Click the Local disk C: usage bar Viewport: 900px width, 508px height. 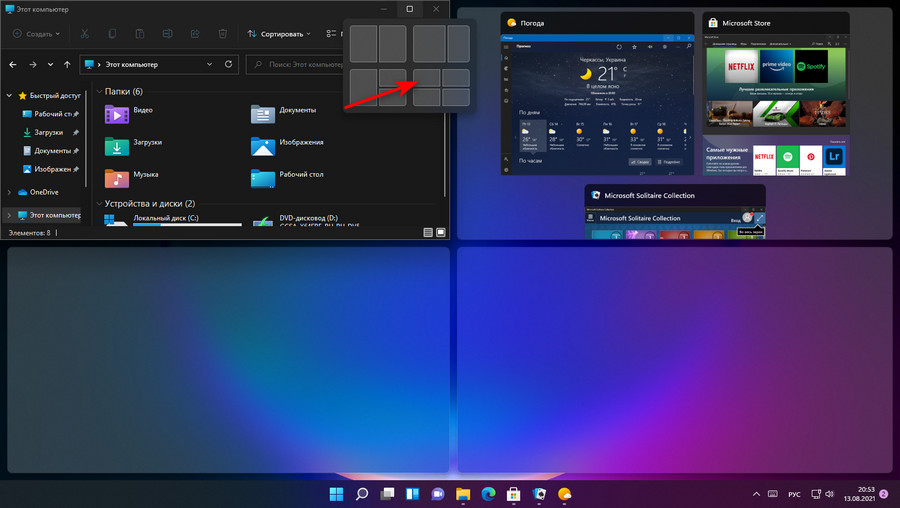187,224
